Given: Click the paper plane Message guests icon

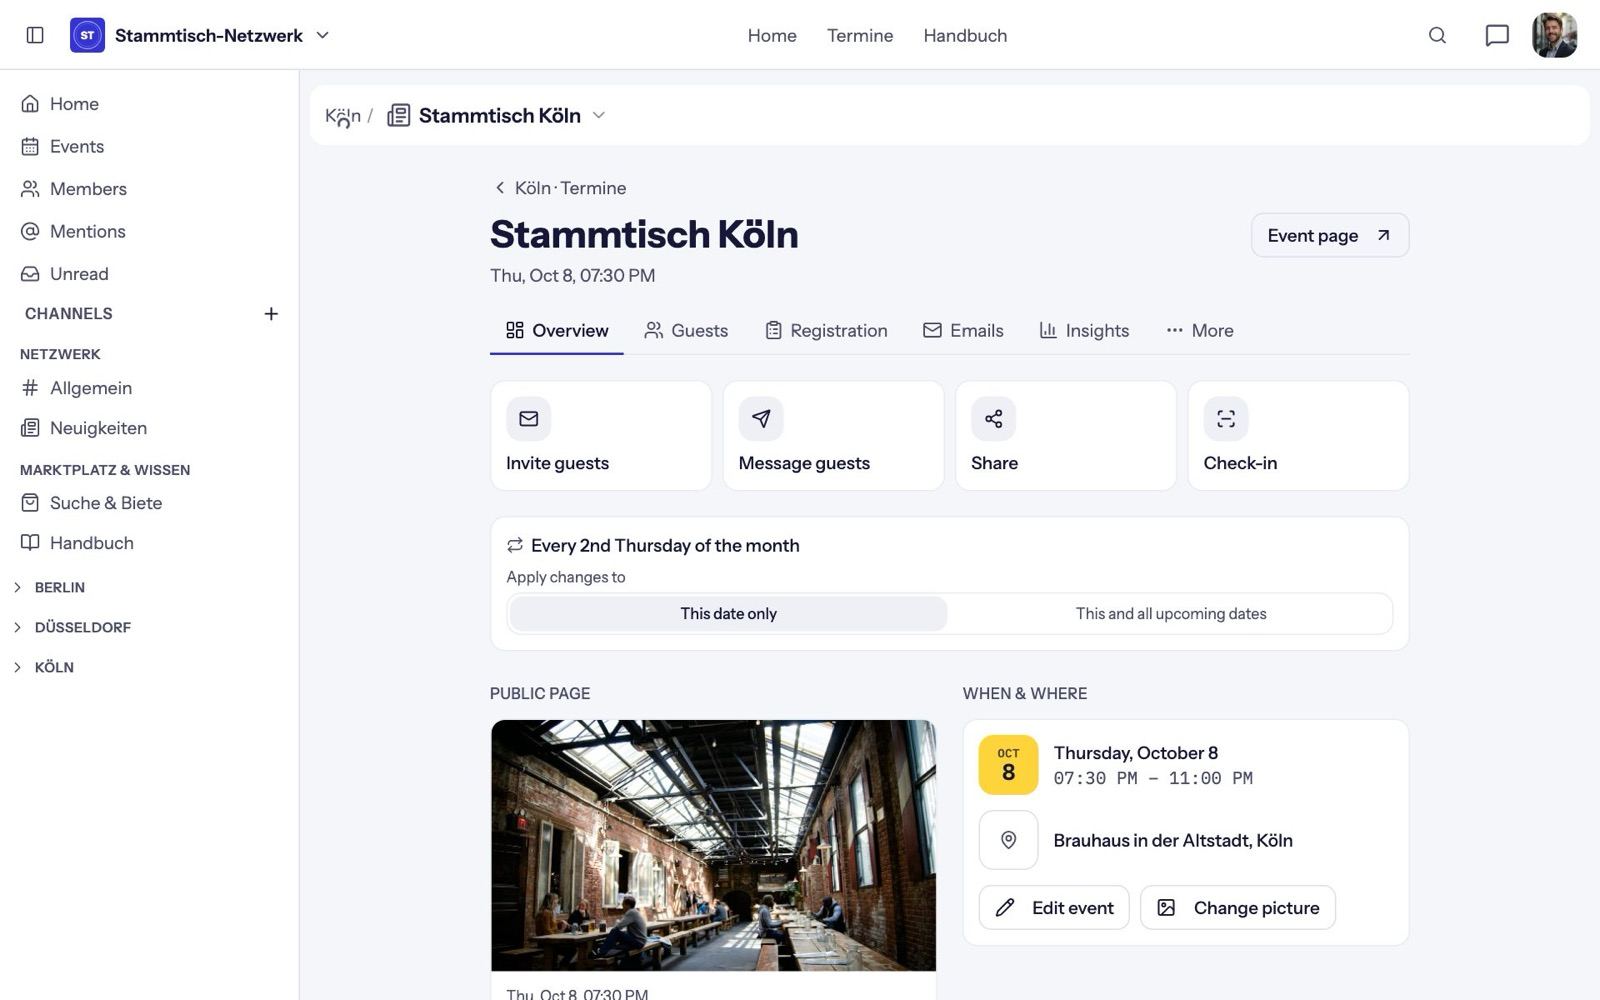Looking at the screenshot, I should [761, 419].
